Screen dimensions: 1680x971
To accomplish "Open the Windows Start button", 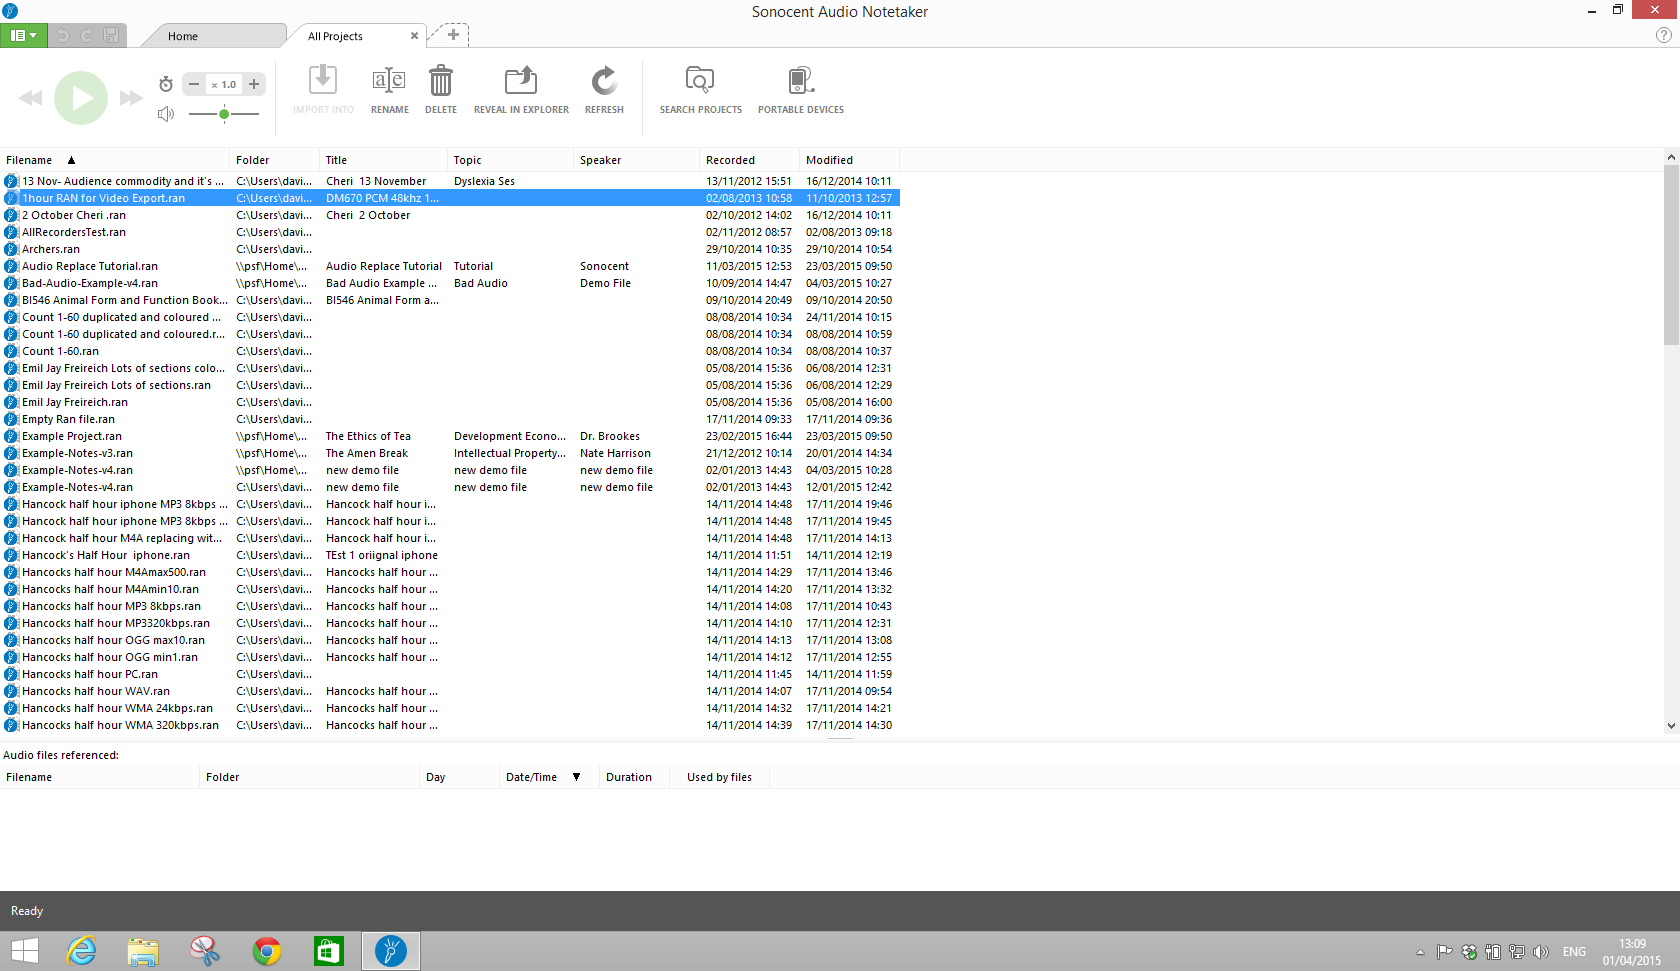I will 24,951.
